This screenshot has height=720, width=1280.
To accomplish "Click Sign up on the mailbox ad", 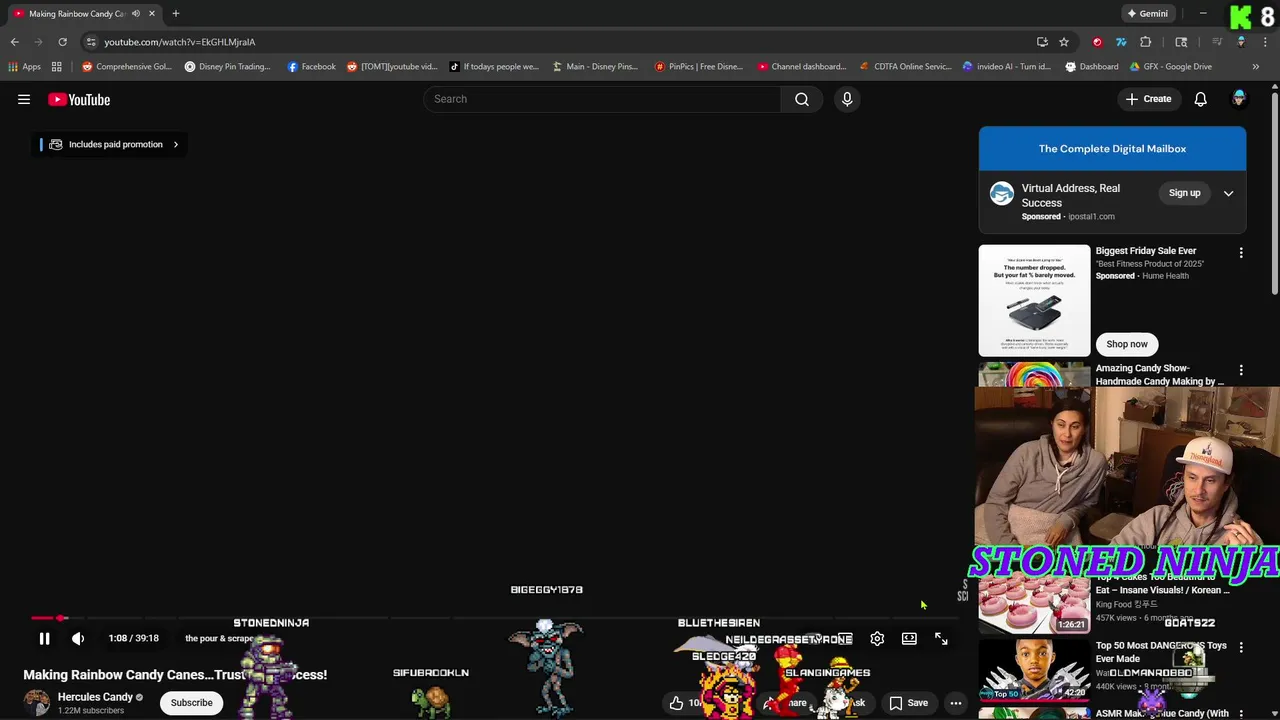I will [1184, 193].
